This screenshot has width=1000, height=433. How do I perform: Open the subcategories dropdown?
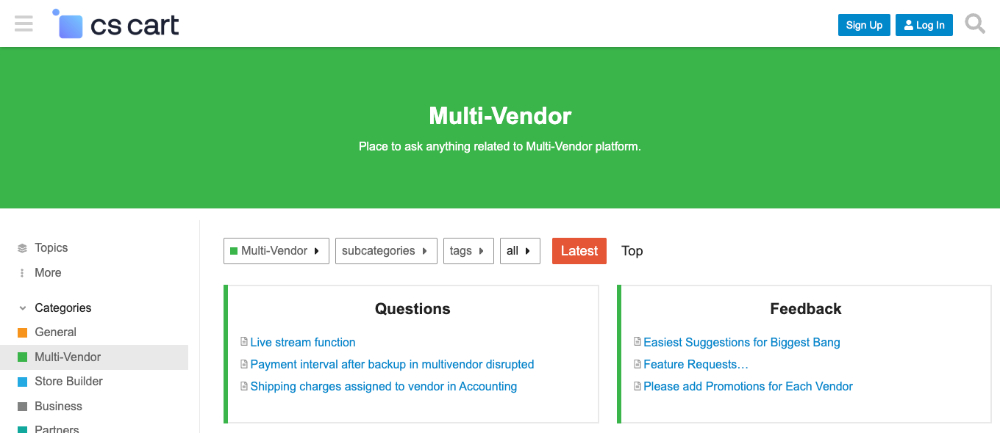pos(386,251)
